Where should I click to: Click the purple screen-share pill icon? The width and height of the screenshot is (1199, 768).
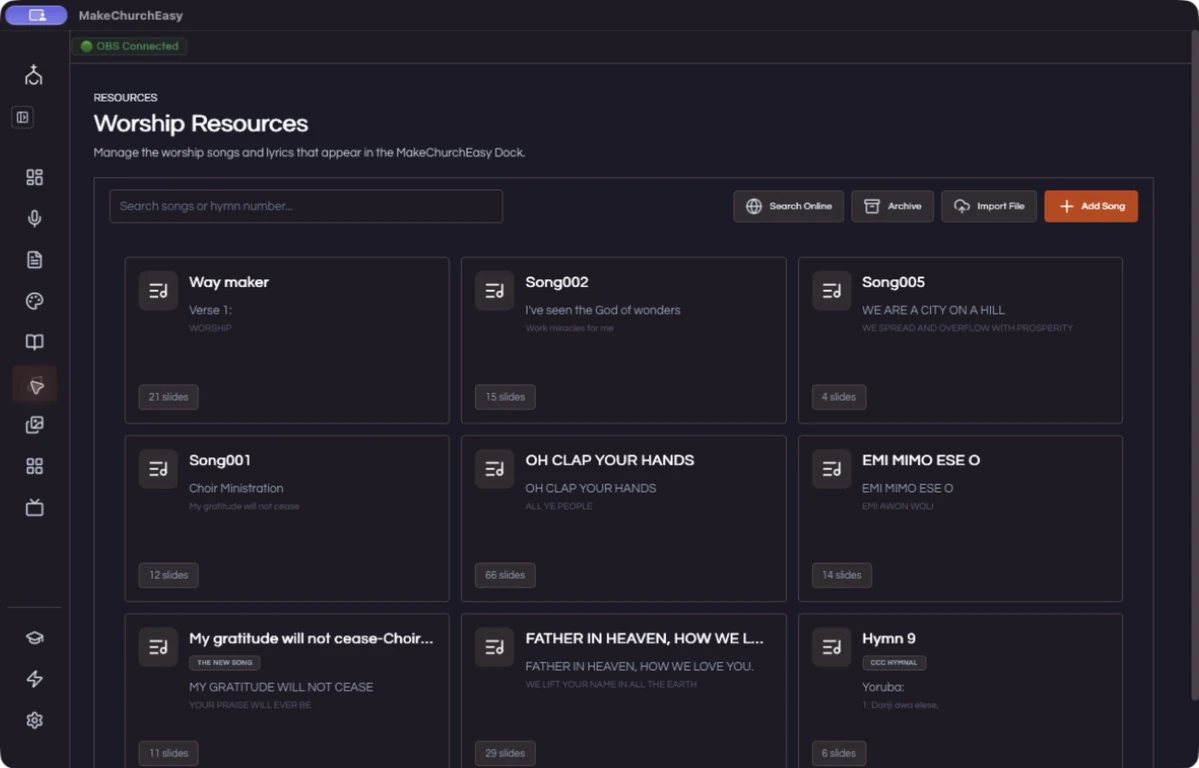click(x=36, y=15)
